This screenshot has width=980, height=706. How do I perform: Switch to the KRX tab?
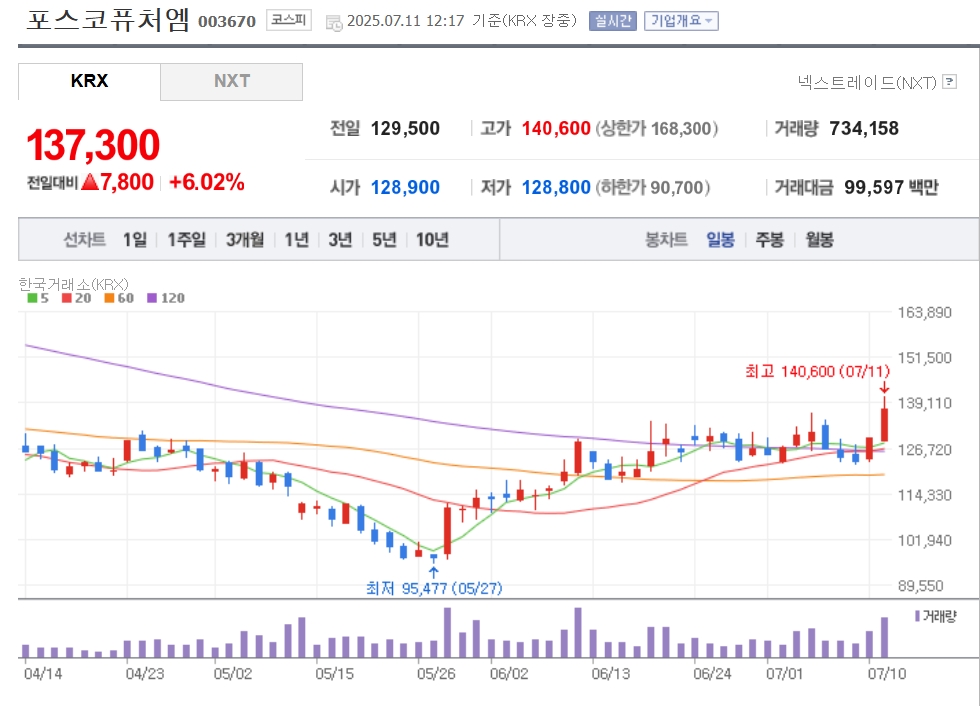point(89,81)
